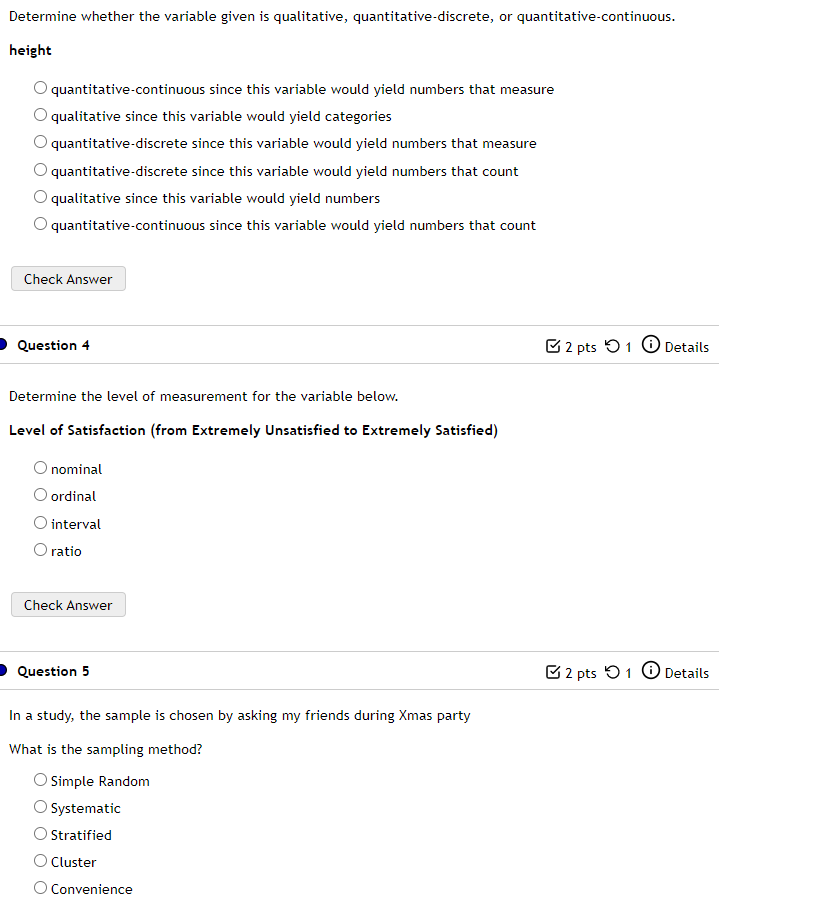Select the ordinal radio button
The height and width of the screenshot is (901, 814).
40,494
